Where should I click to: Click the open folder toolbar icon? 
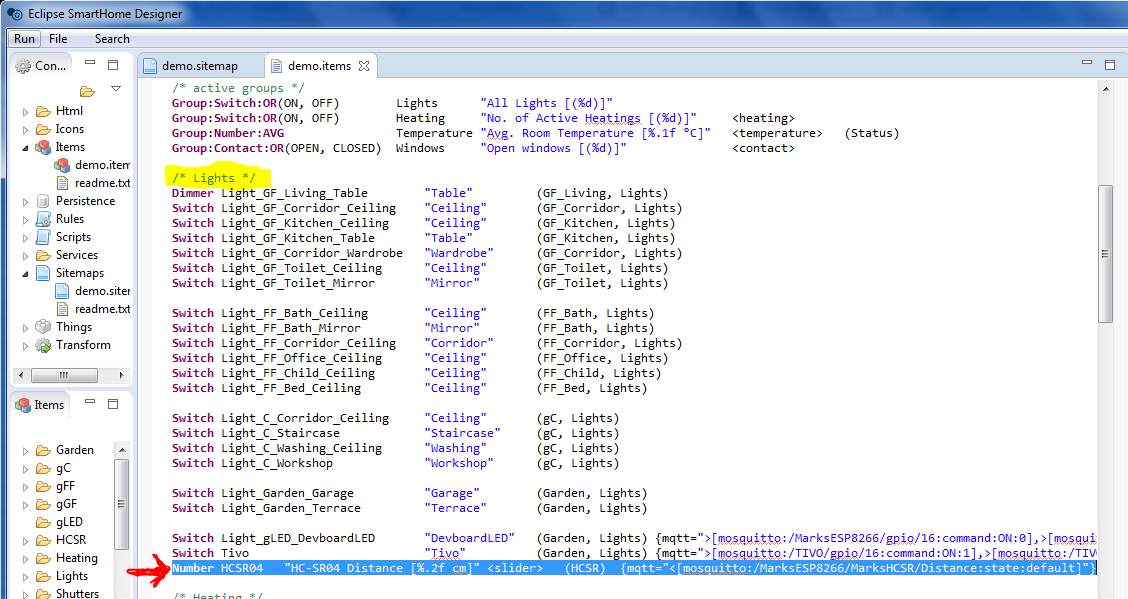88,91
